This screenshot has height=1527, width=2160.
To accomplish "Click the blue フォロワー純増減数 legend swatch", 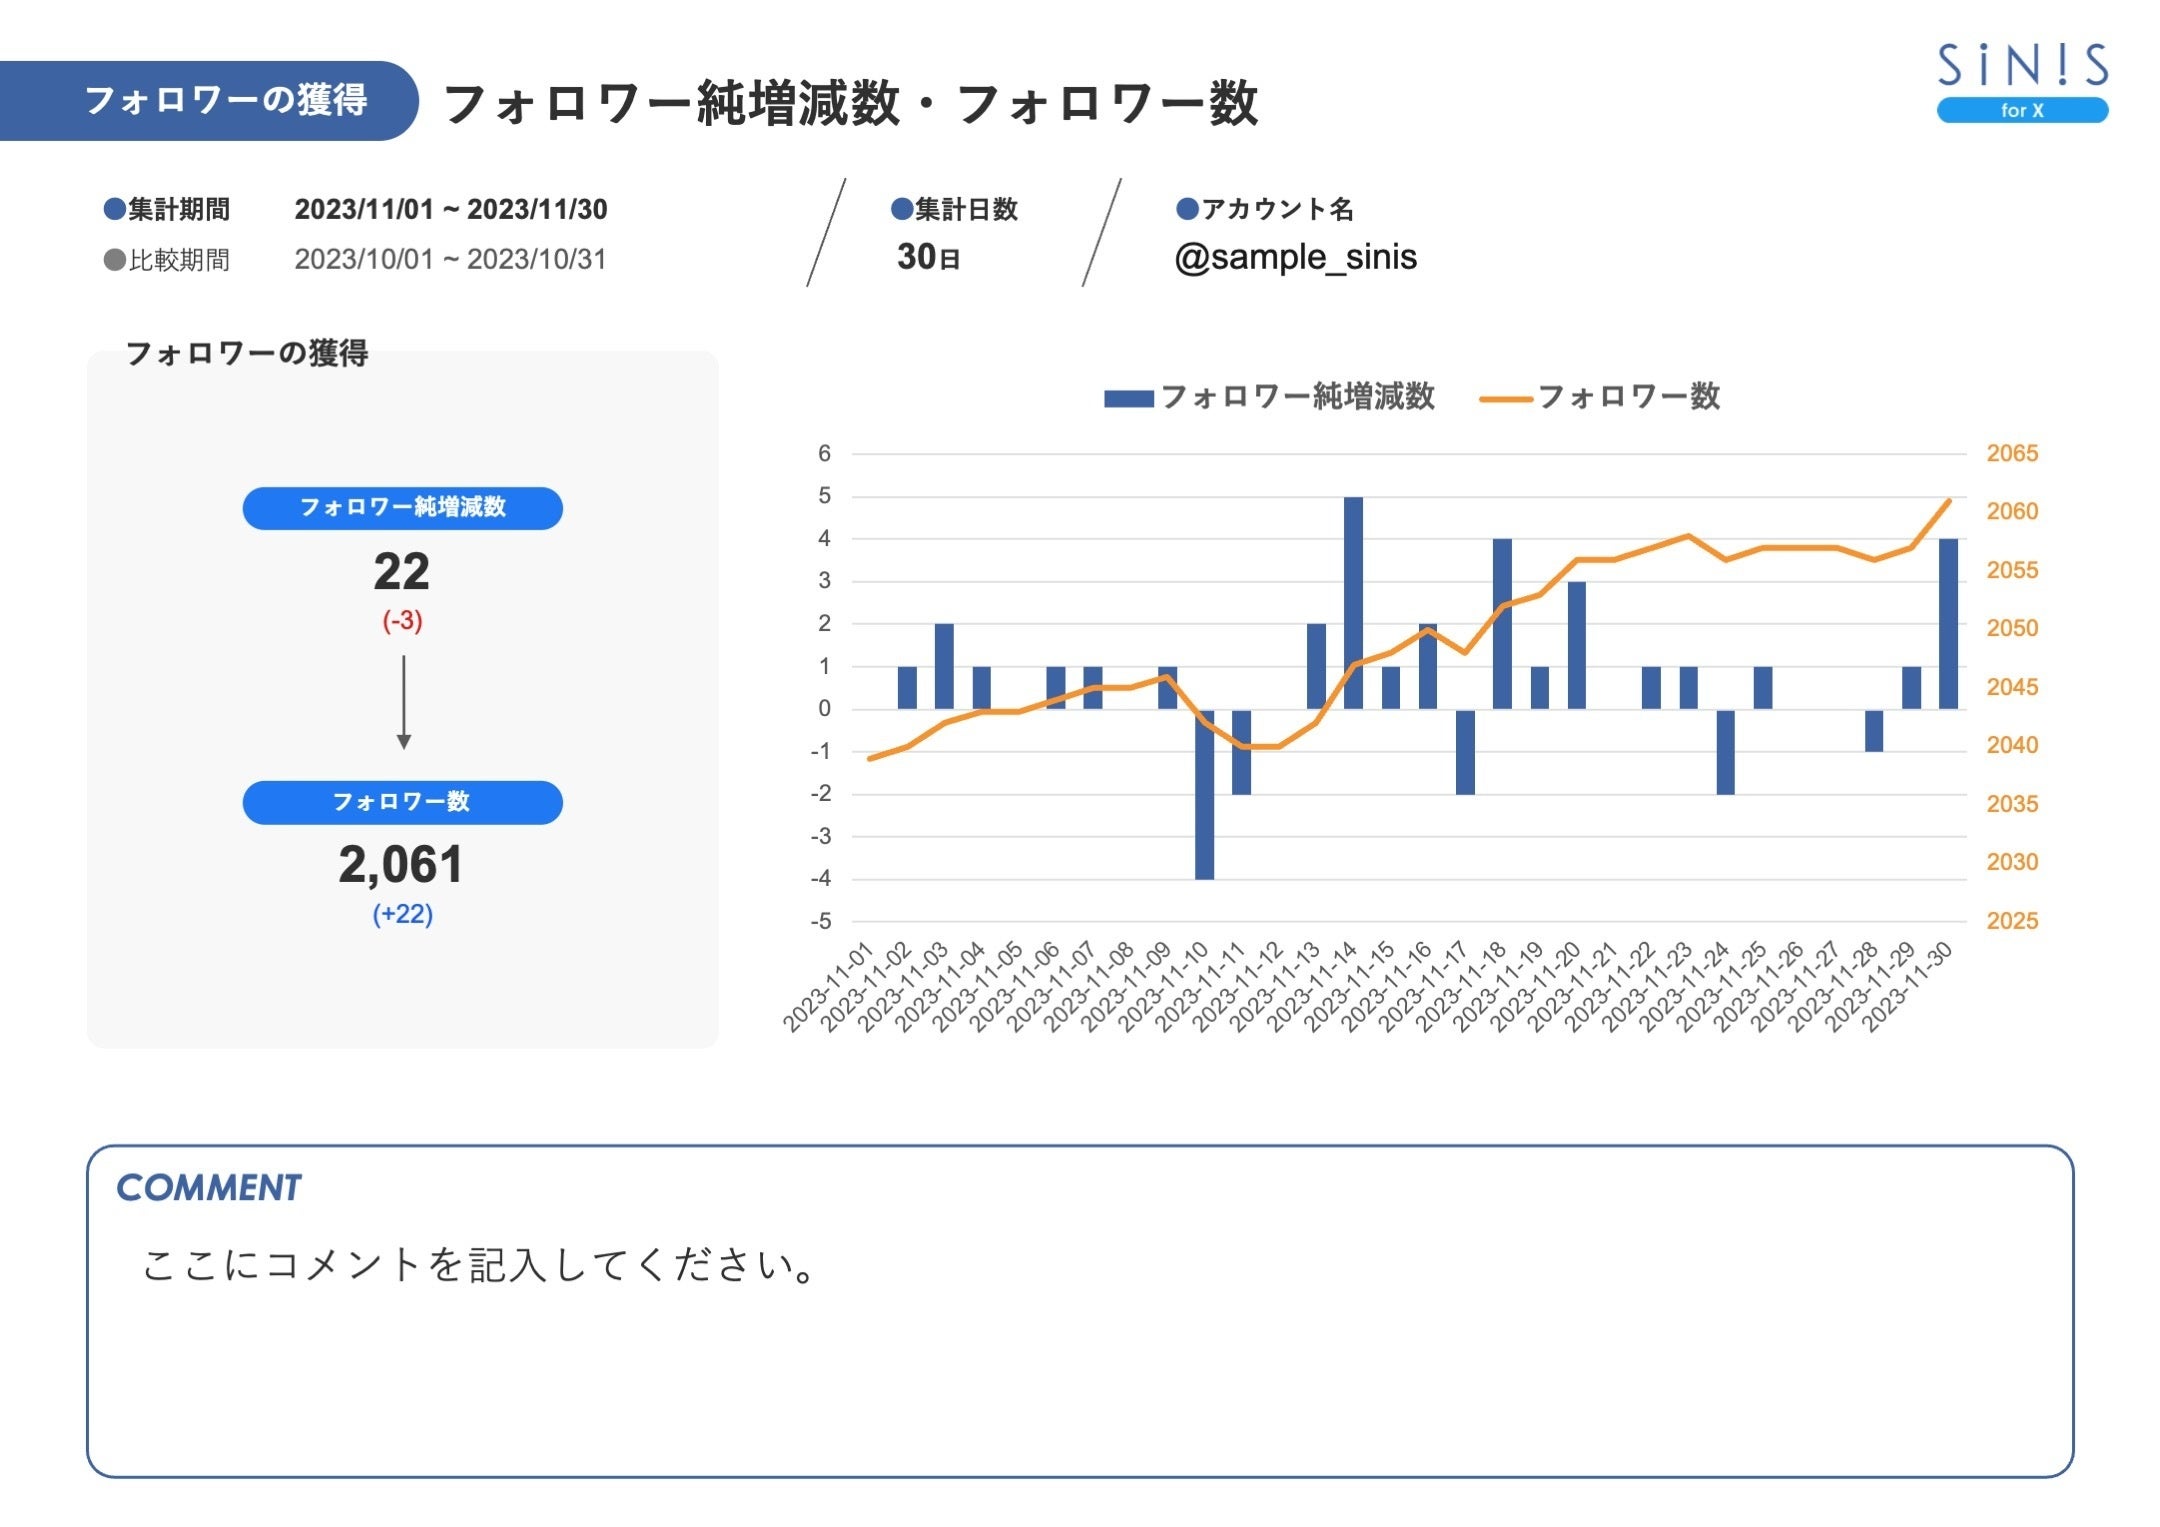I will pos(1128,398).
